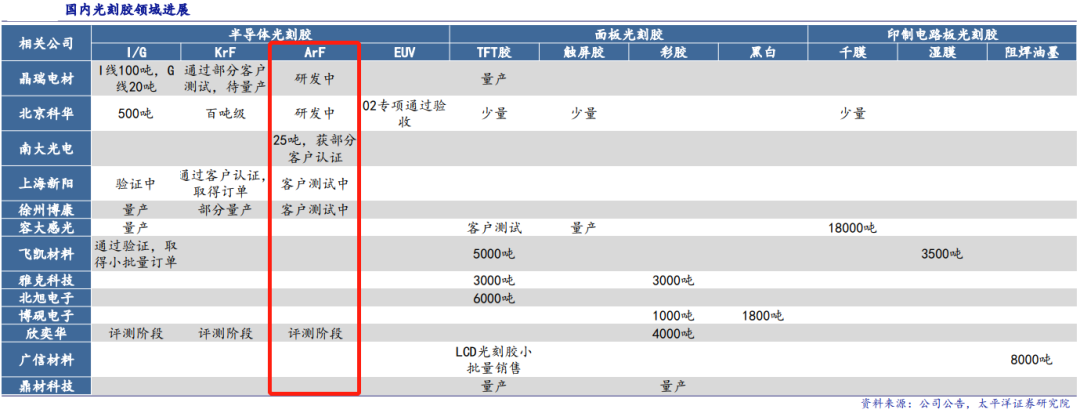Click the 3500吨 cell
Screen dimensions: 1080x413
942,253
